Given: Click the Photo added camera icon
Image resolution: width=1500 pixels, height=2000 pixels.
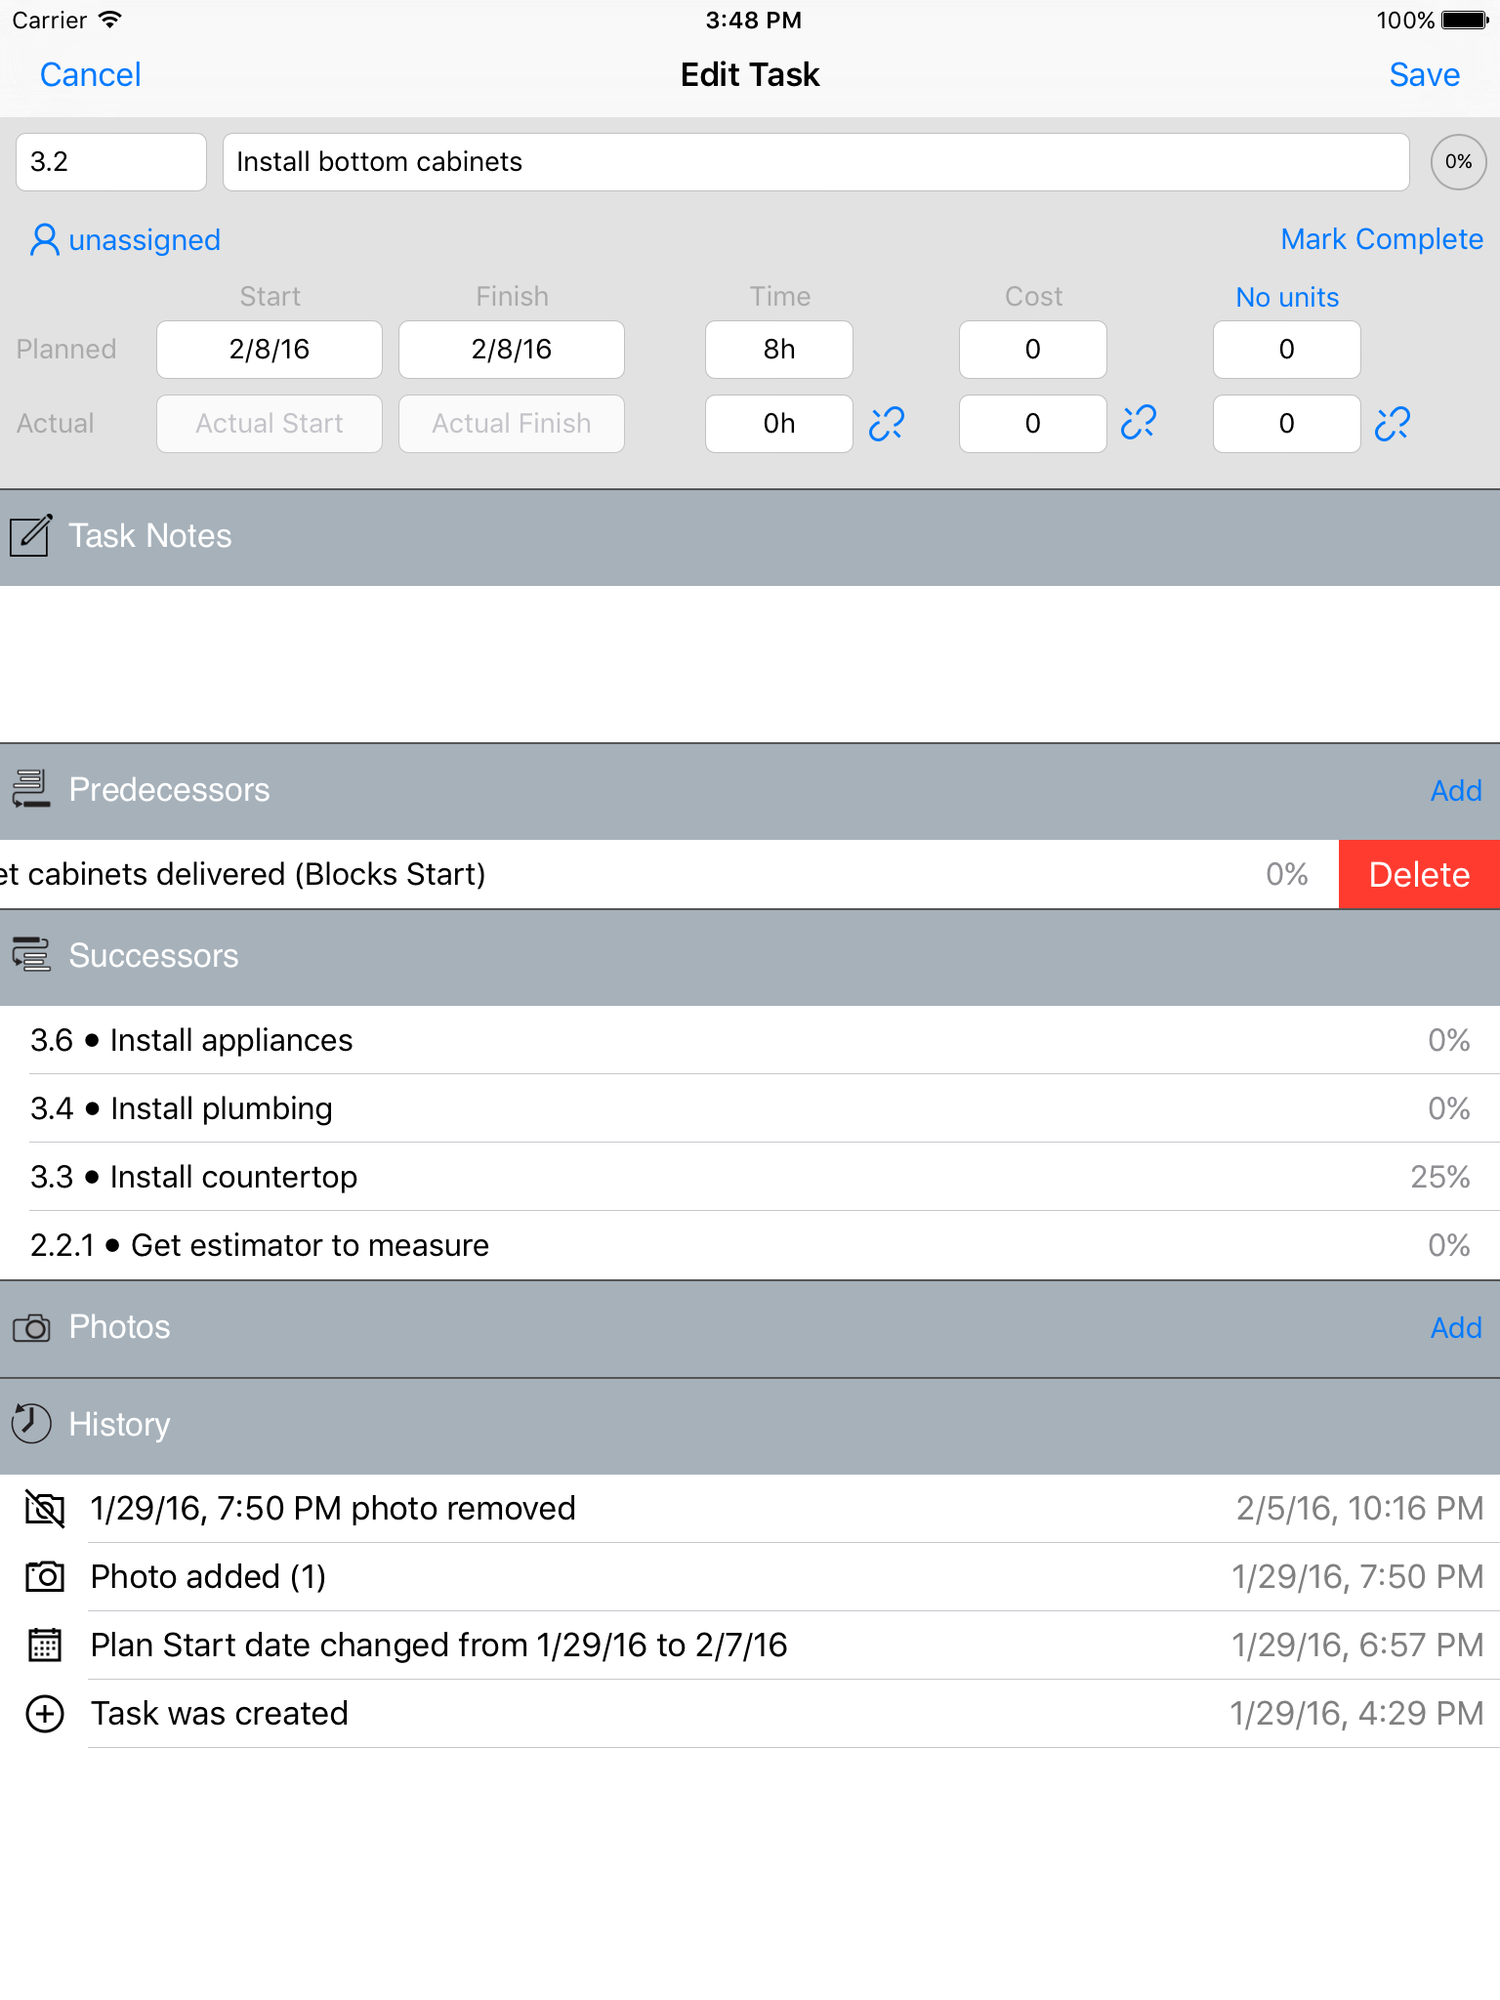Looking at the screenshot, I should click(x=44, y=1577).
